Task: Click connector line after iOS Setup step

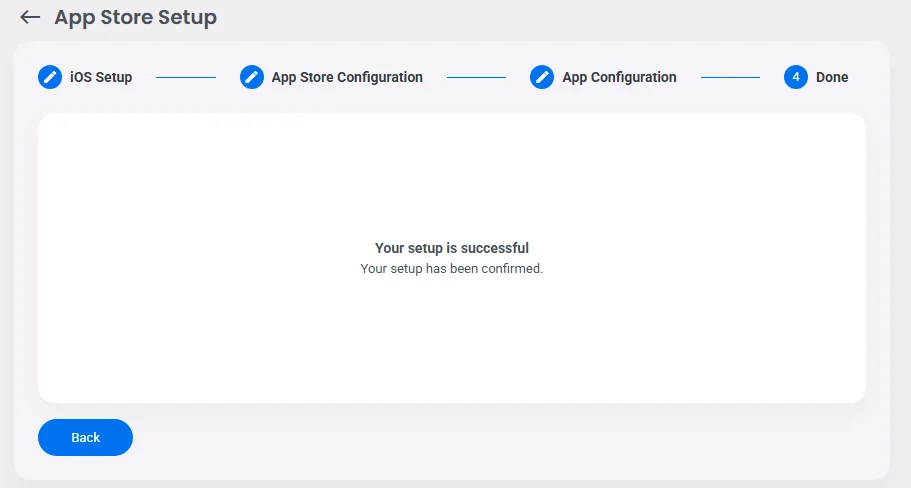Action: 186,77
